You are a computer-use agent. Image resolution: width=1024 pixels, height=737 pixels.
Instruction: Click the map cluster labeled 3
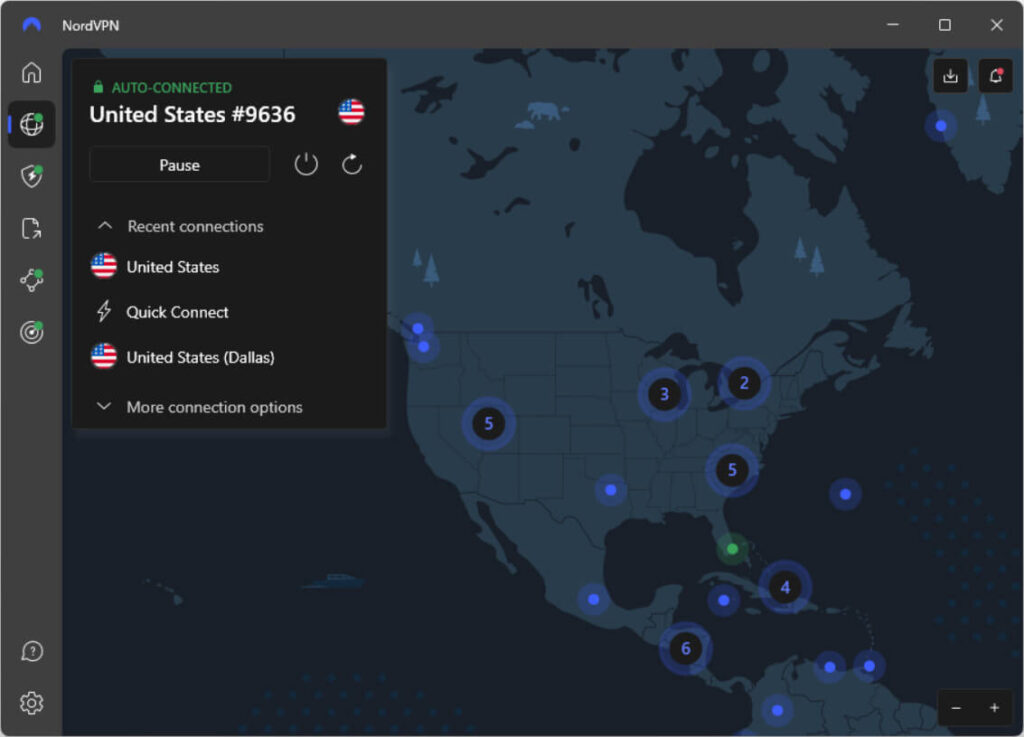[x=664, y=394]
